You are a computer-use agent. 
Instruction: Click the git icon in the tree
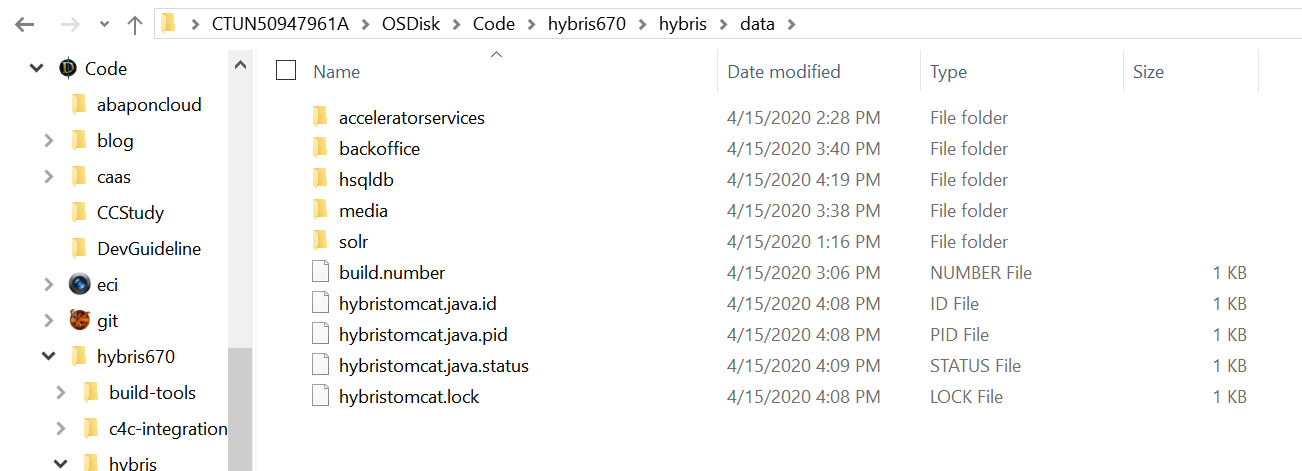pyautogui.click(x=80, y=320)
